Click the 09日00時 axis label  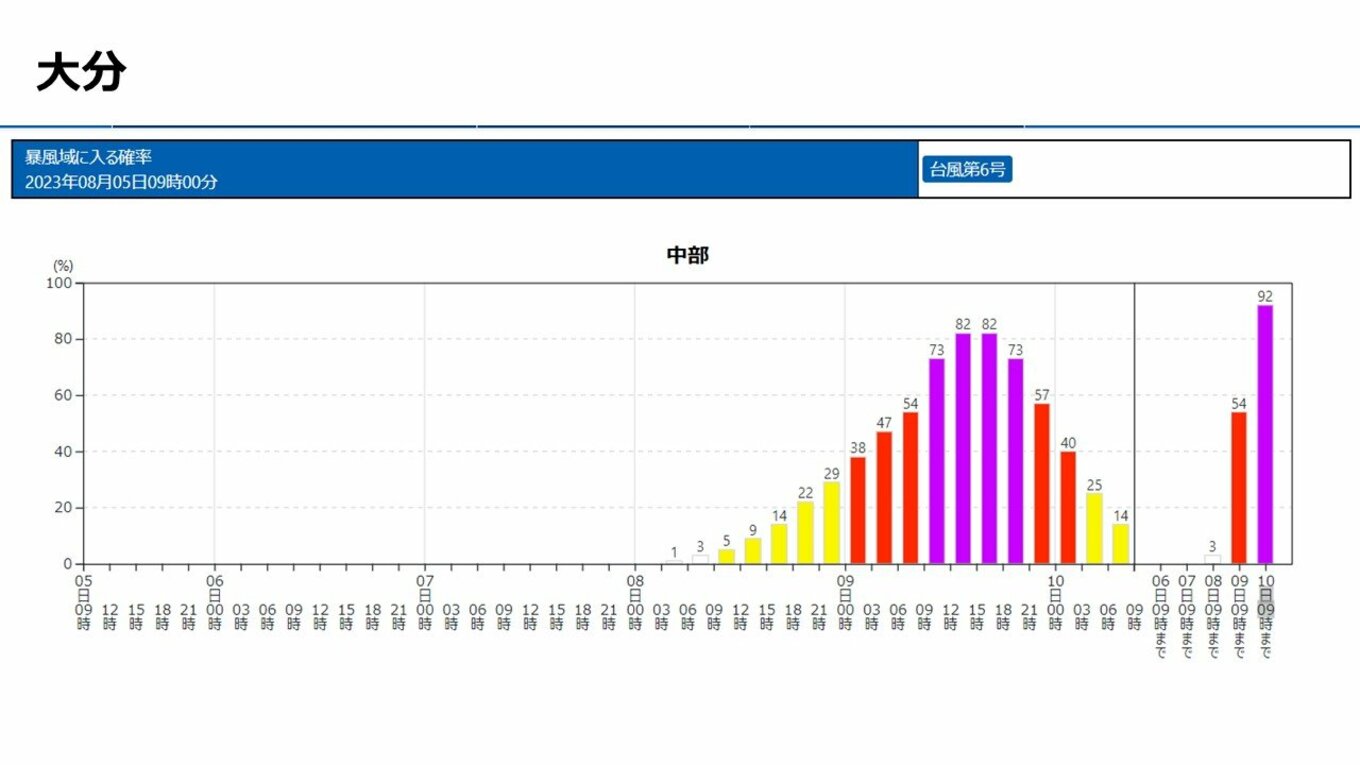(845, 601)
